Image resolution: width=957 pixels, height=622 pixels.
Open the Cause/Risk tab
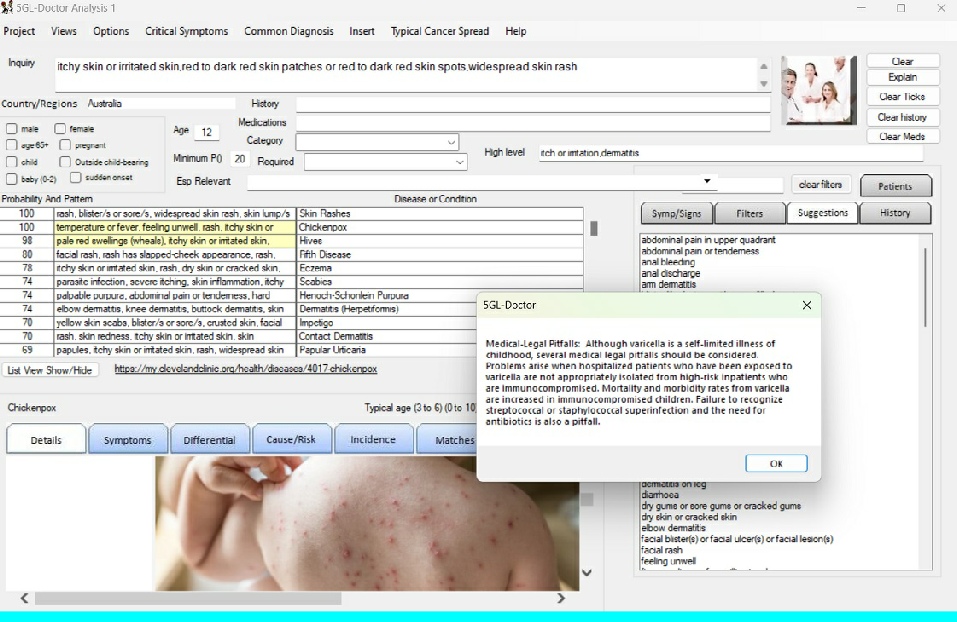pyautogui.click(x=291, y=439)
